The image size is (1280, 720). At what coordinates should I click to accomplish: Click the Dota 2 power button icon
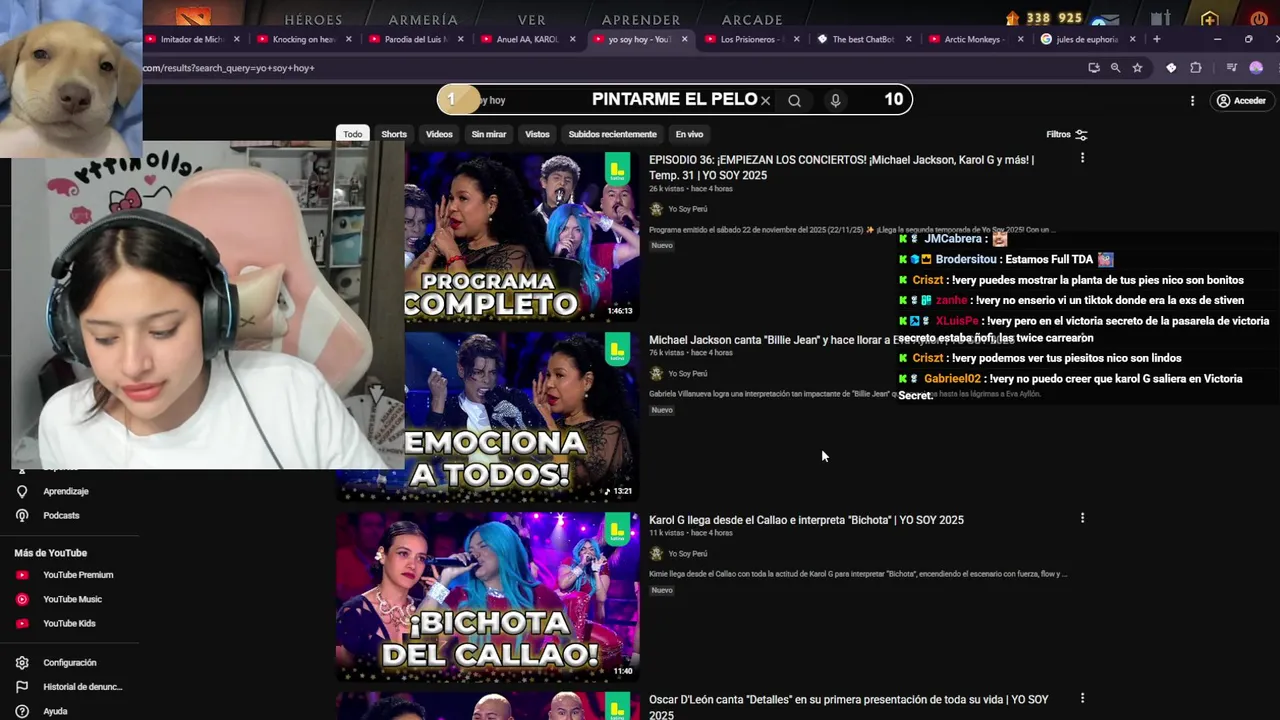pyautogui.click(x=1259, y=19)
